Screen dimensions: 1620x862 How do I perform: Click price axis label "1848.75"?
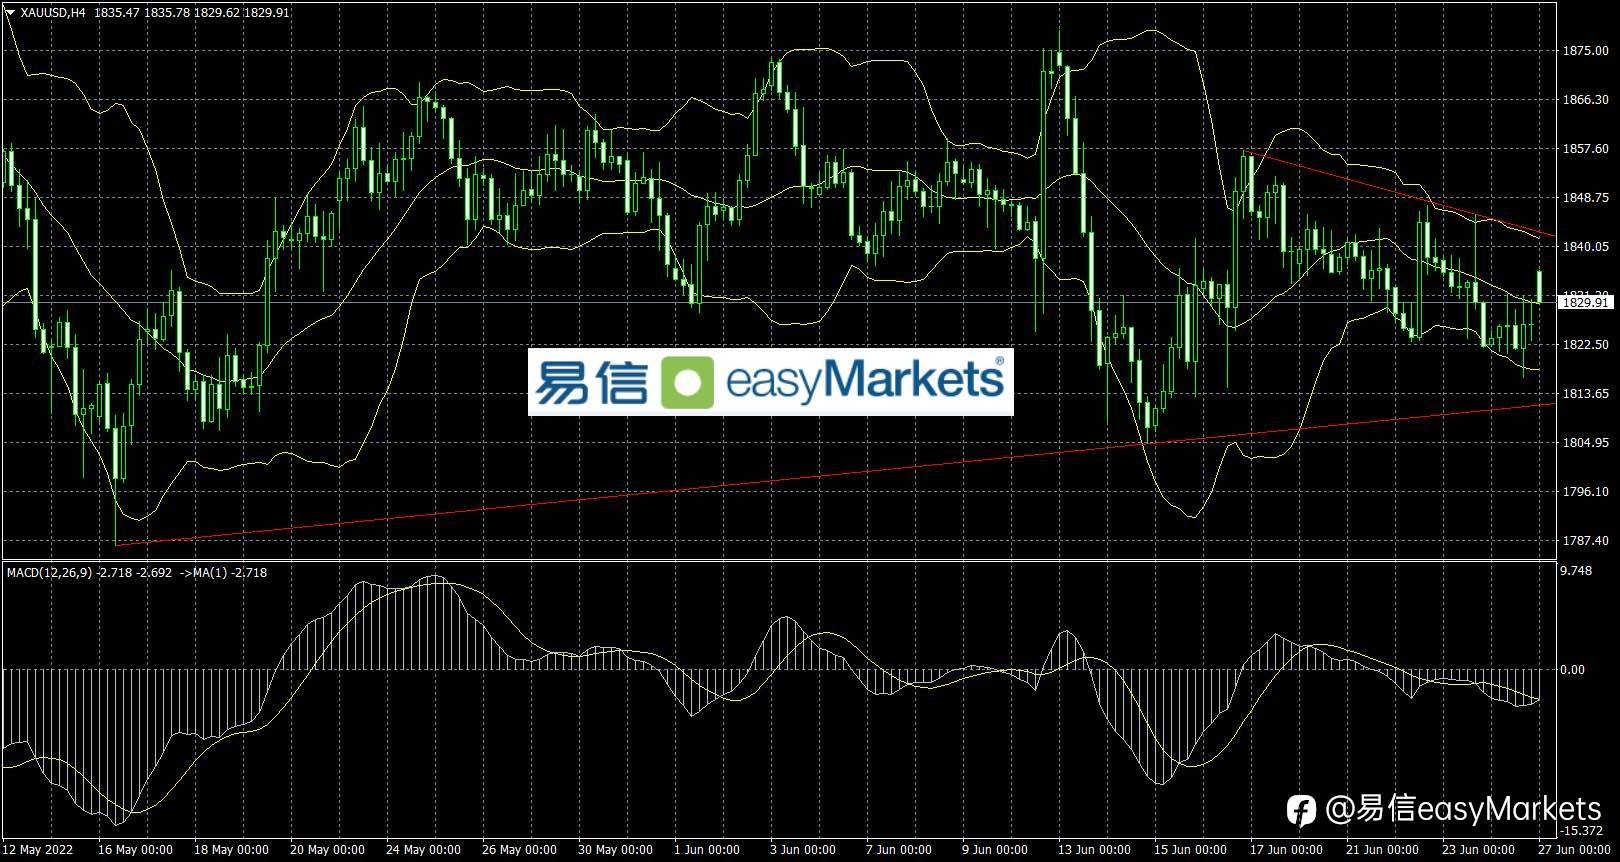[1585, 198]
